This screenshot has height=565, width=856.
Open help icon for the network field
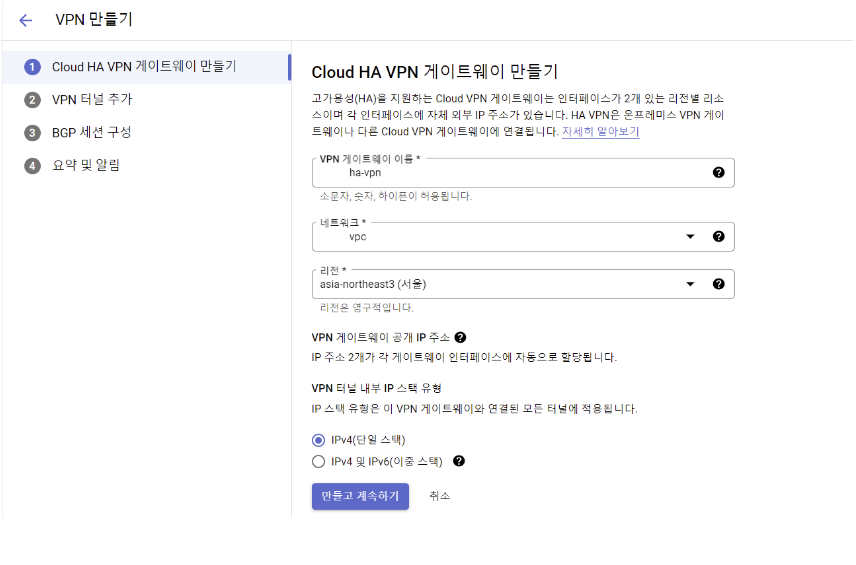tap(718, 236)
